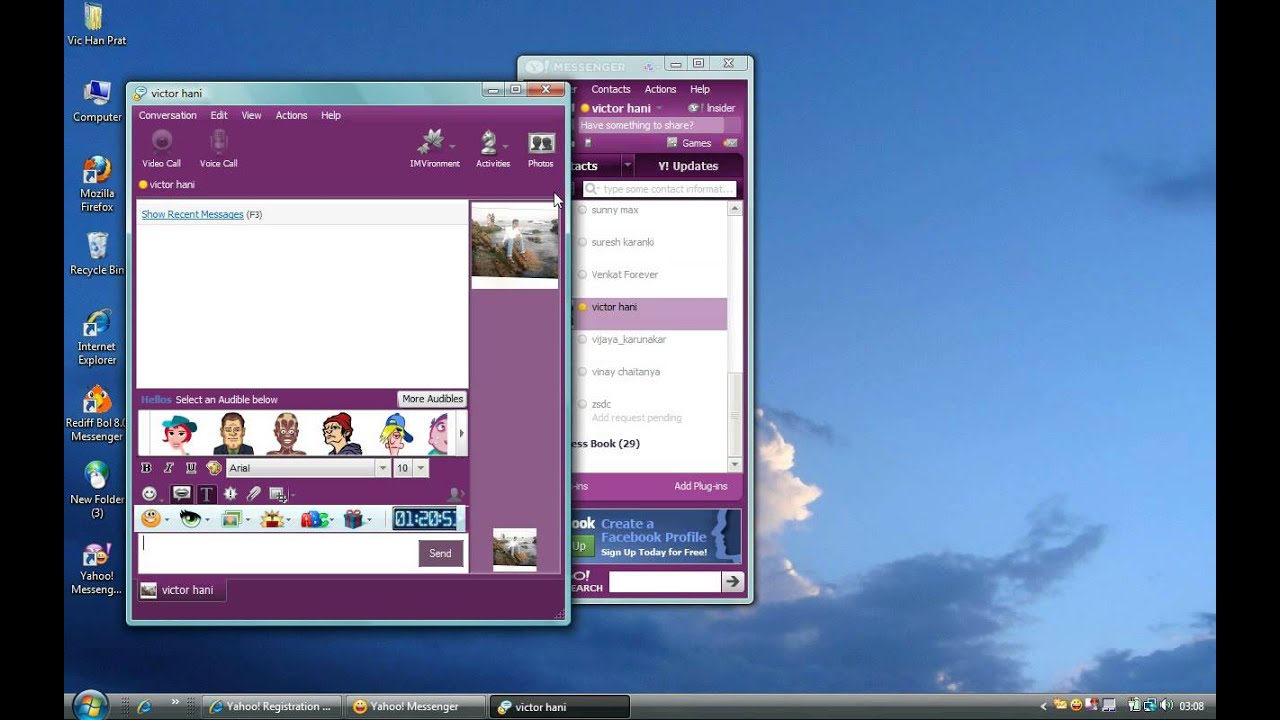Open chat window Actions menu
Screen dimensions: 1280x720
291,115
